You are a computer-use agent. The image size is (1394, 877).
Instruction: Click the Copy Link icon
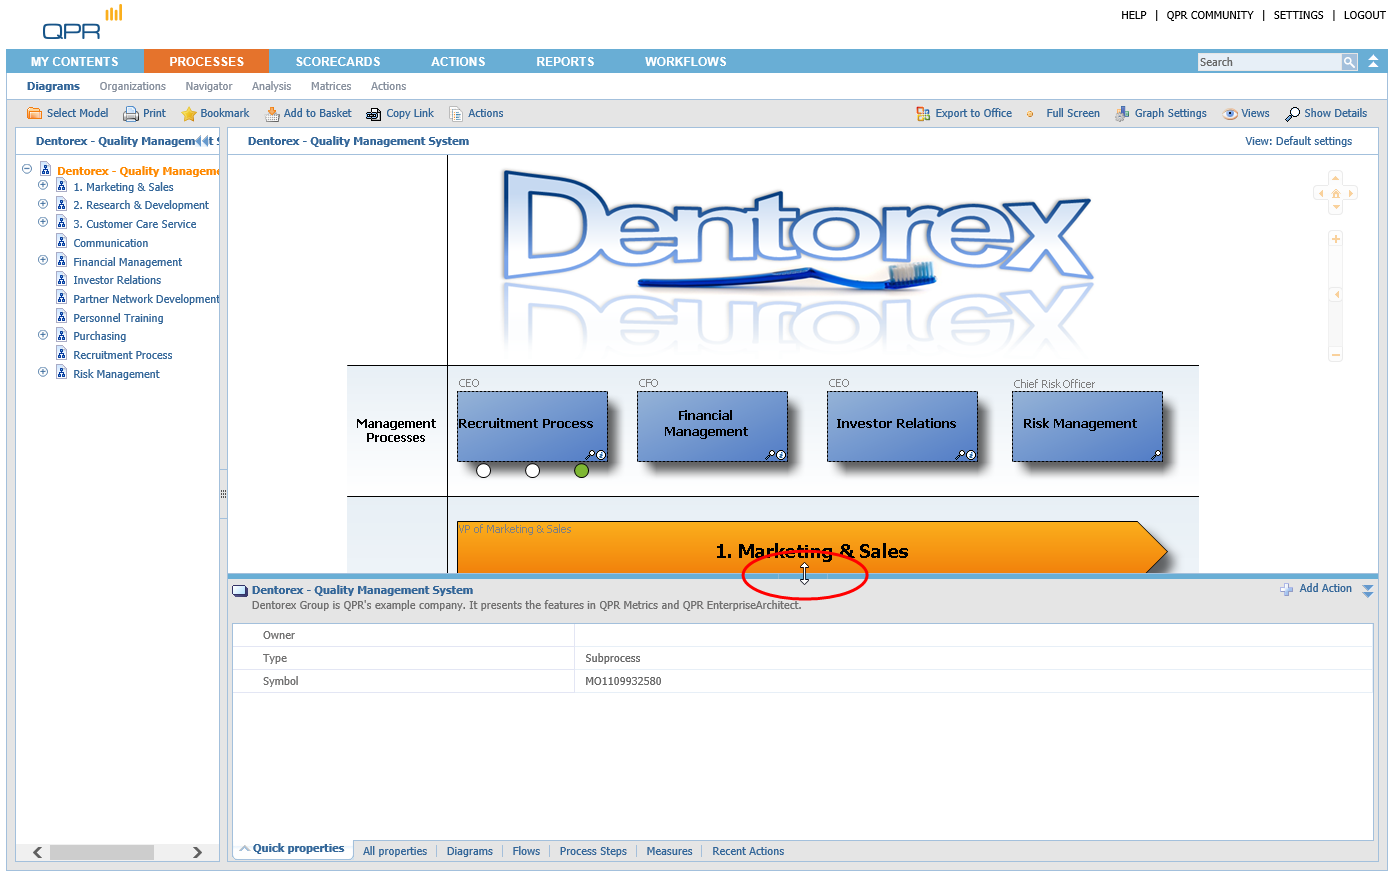coord(374,114)
